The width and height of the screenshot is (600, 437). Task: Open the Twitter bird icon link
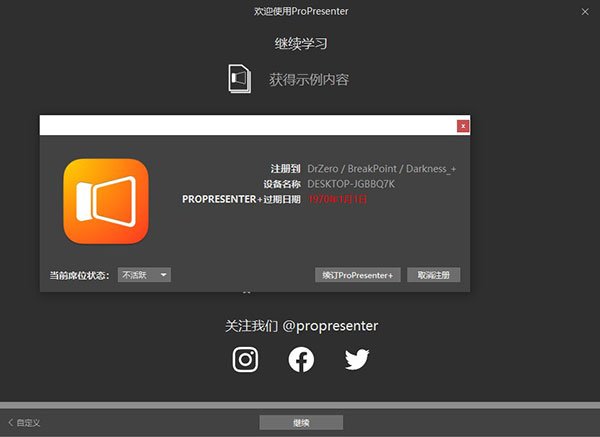[357, 359]
